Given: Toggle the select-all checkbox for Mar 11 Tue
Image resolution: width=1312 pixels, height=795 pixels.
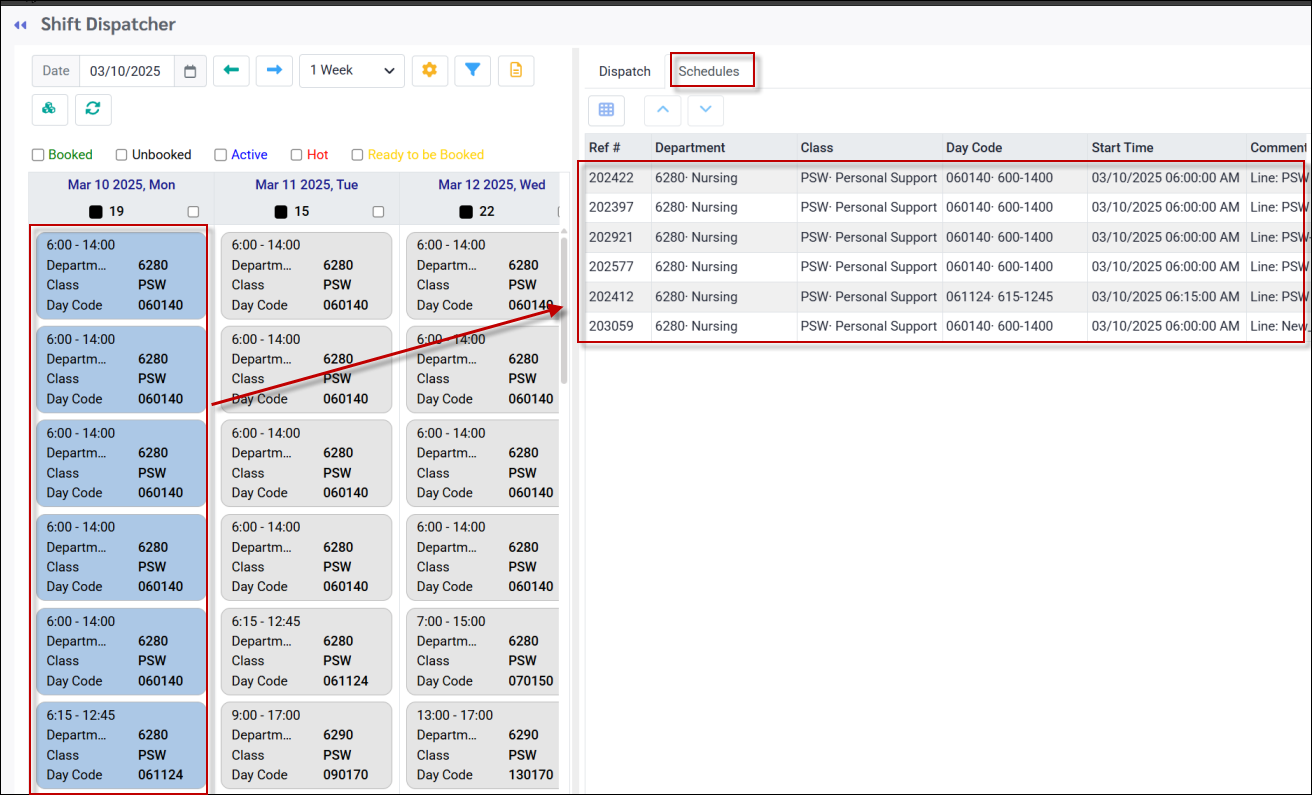Looking at the screenshot, I should (x=378, y=212).
